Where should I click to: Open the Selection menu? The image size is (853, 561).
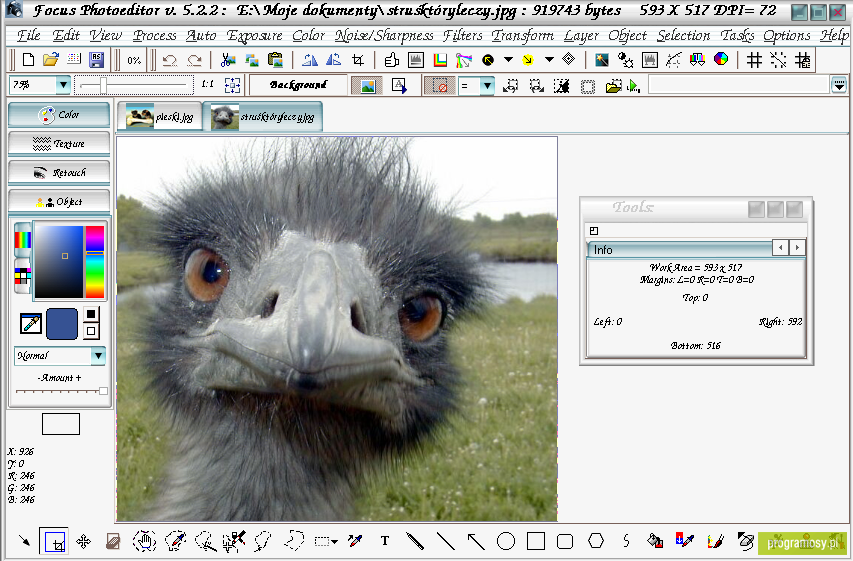click(x=683, y=36)
